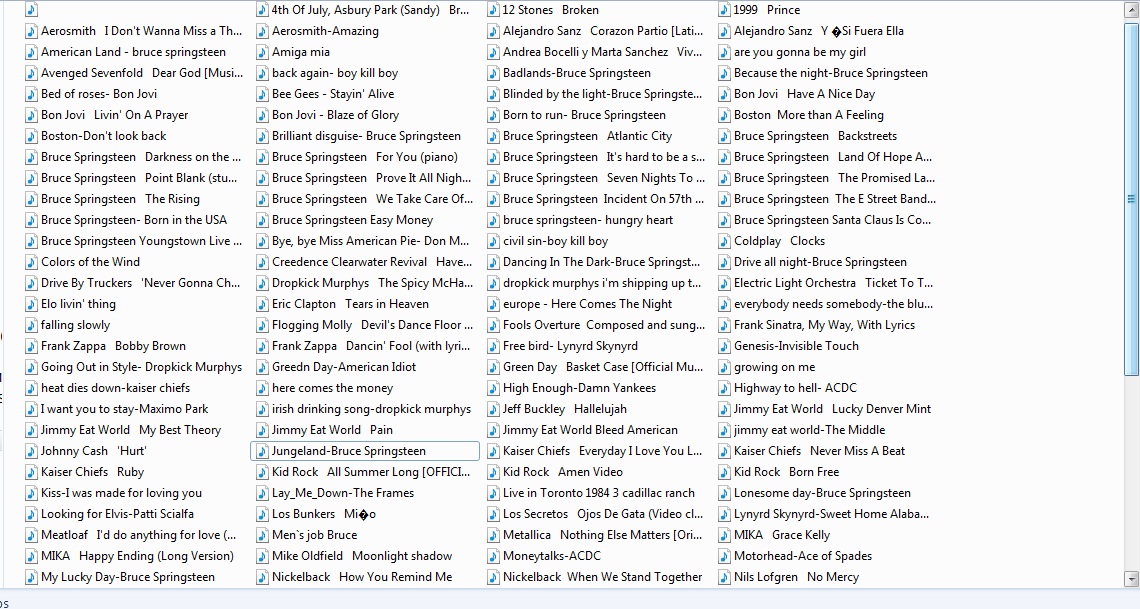Select 'back again- boy kill boy'
Viewport: 1140px width, 609px height.
pos(334,73)
